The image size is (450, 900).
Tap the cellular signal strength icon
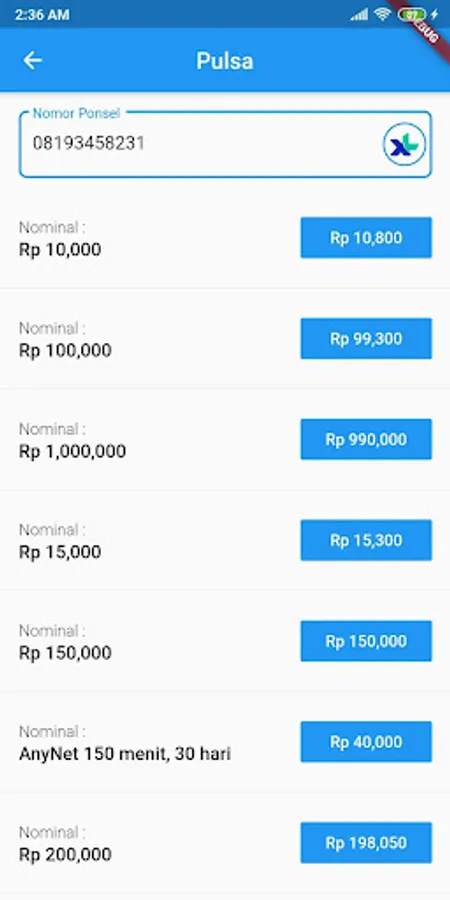[359, 14]
